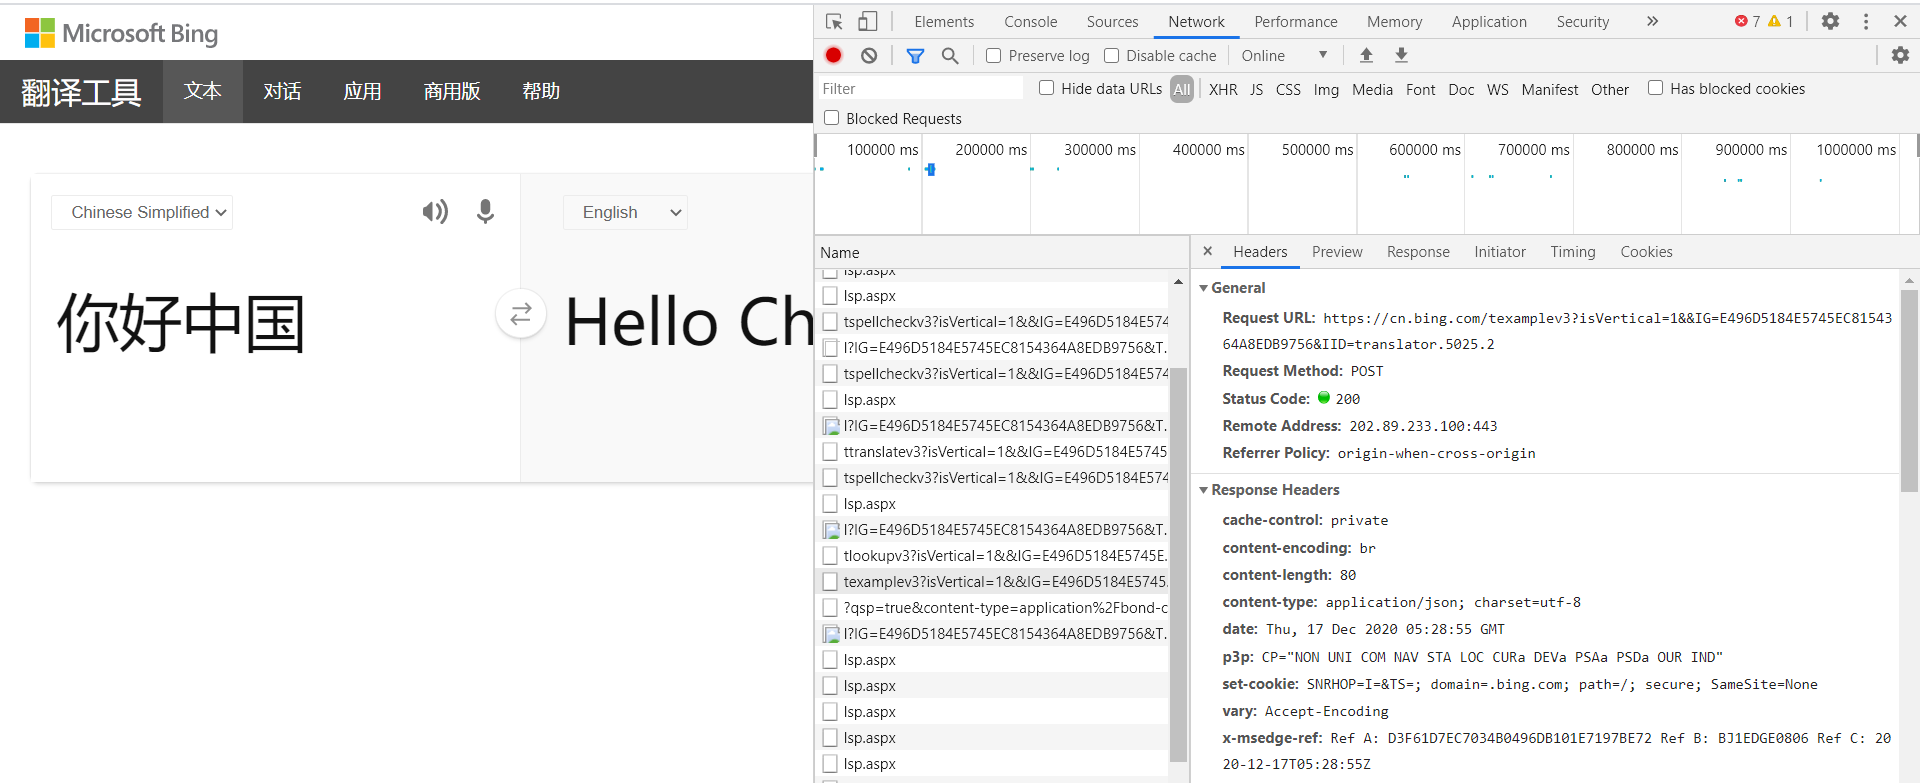Viewport: 1920px width, 783px height.
Task: Click the inspect element picker icon
Action: [x=834, y=21]
